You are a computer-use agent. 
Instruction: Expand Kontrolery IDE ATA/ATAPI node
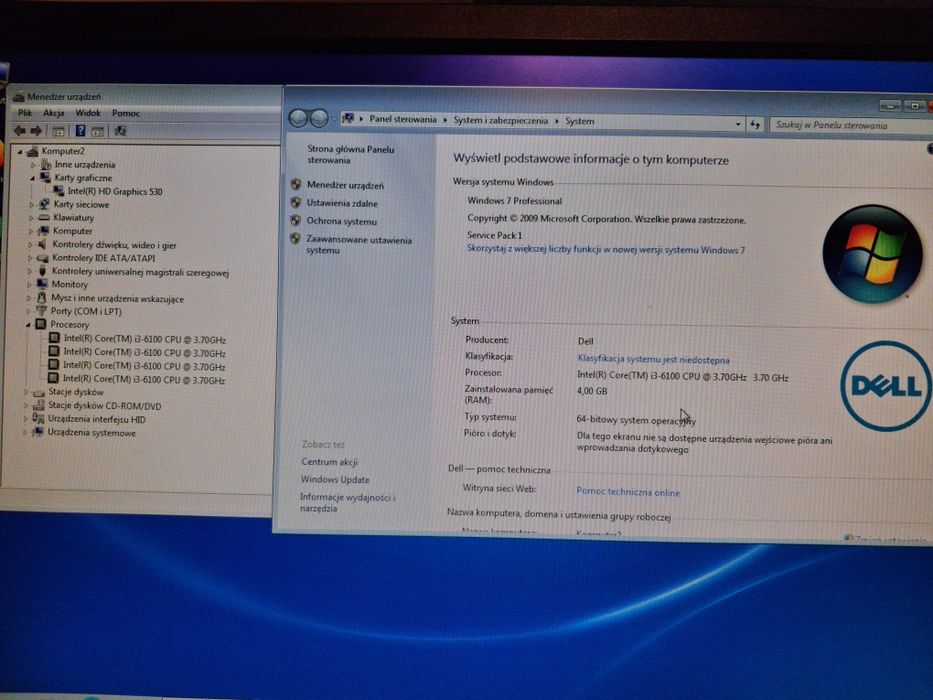30,258
